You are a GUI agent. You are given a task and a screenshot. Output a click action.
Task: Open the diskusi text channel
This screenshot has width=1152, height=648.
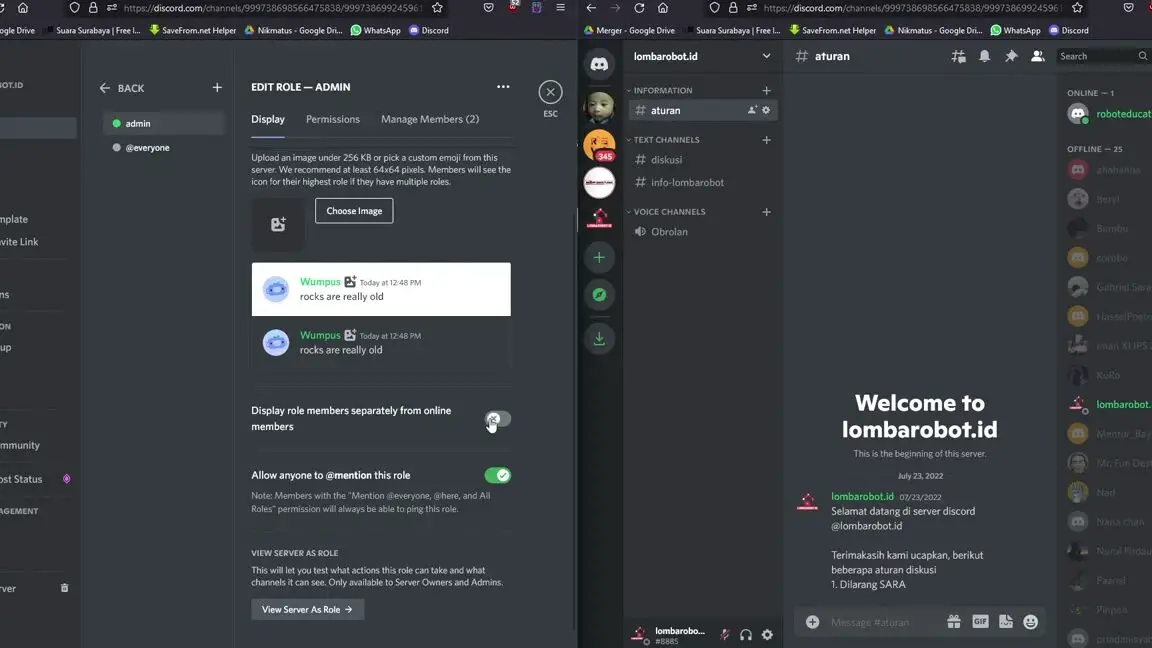coord(703,159)
